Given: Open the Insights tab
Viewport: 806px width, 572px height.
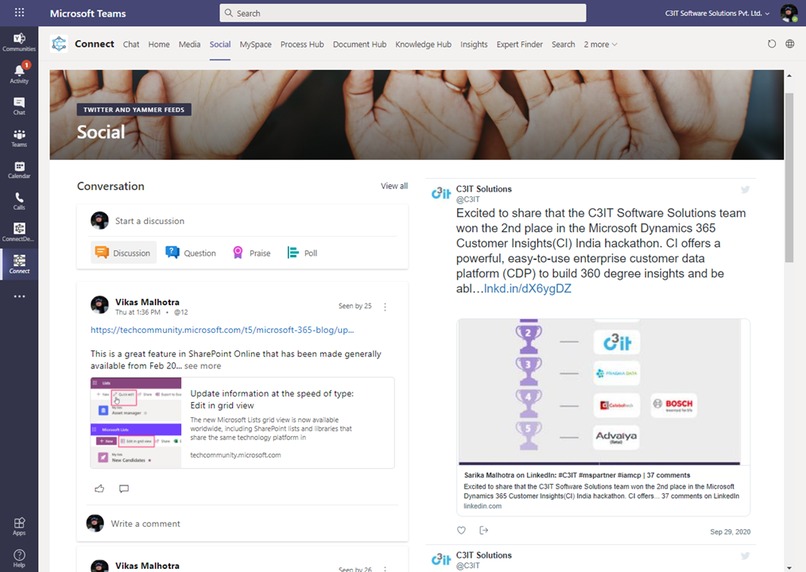Looking at the screenshot, I should (x=474, y=44).
